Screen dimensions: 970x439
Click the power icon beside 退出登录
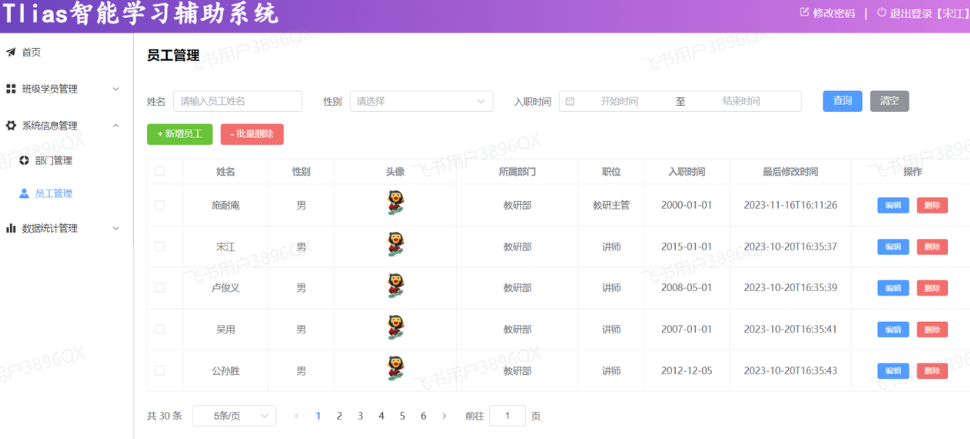coord(882,12)
